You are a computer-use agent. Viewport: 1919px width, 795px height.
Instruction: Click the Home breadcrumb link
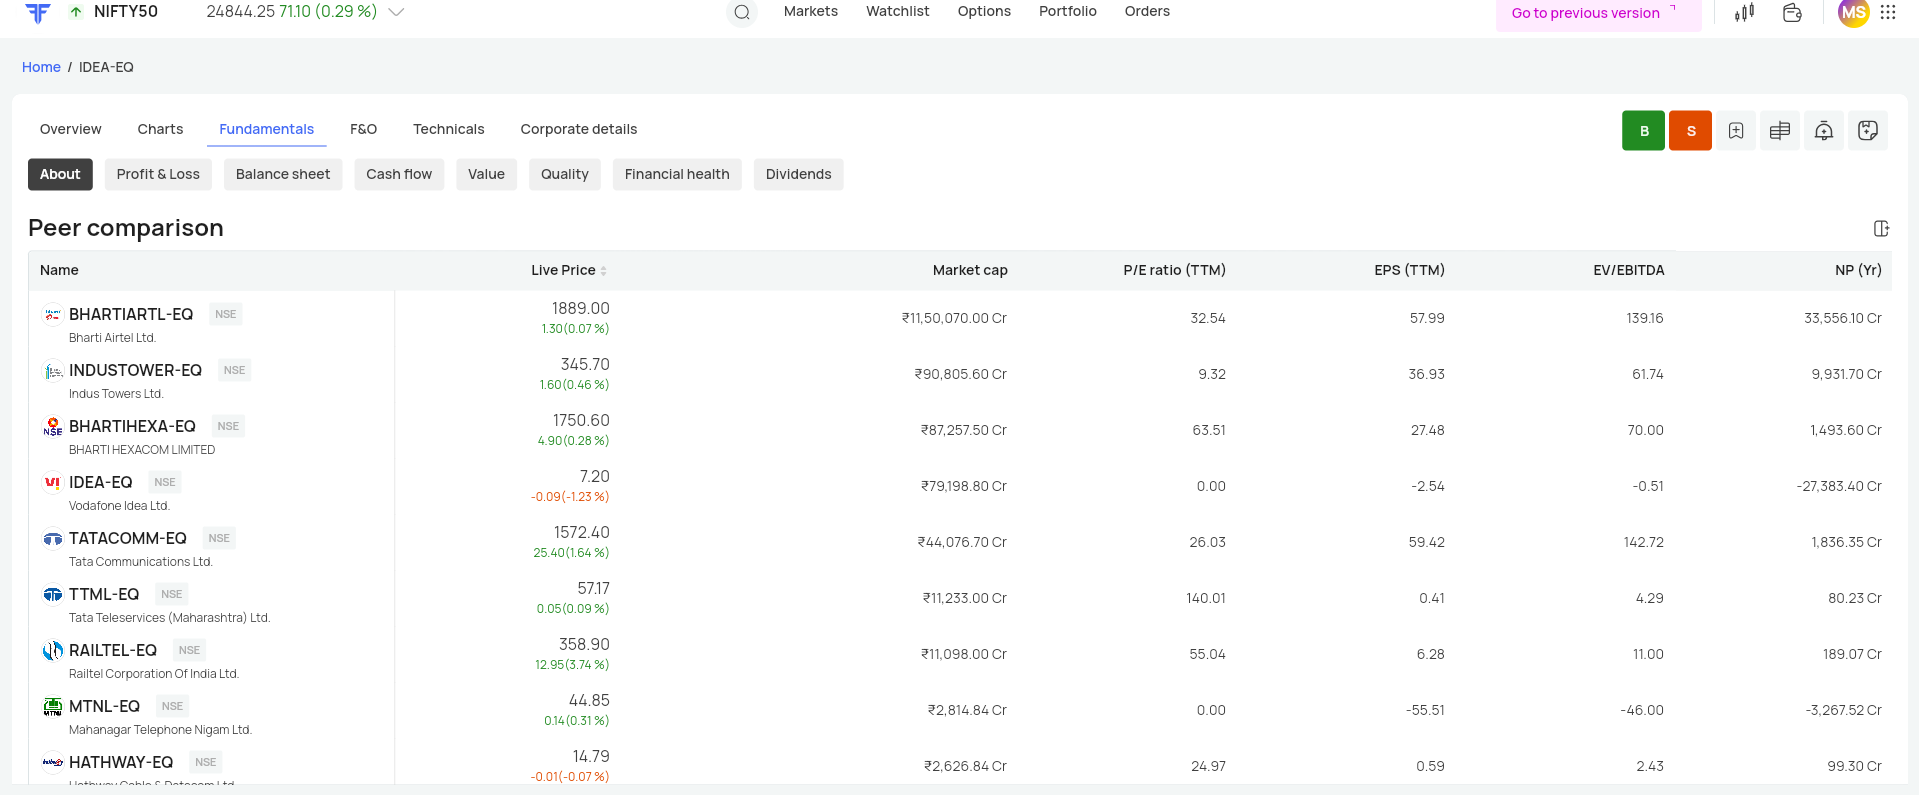point(41,67)
